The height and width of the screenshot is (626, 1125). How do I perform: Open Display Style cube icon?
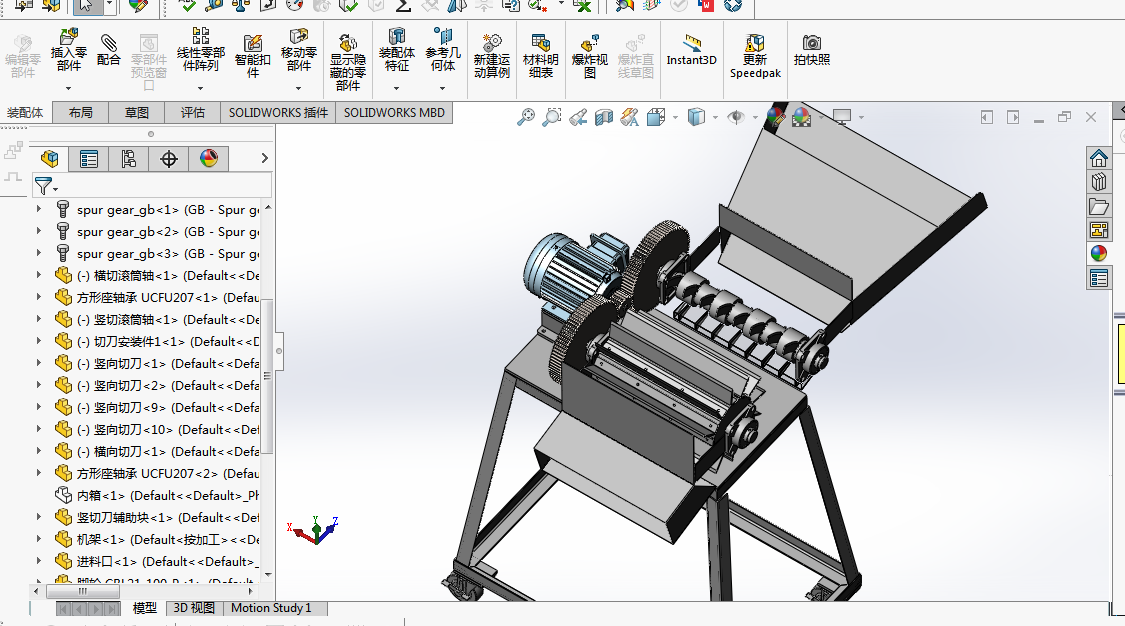pos(696,117)
